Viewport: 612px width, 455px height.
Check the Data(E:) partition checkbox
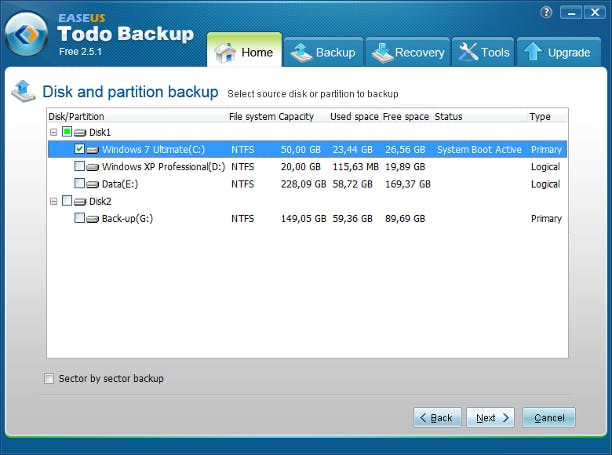79,183
